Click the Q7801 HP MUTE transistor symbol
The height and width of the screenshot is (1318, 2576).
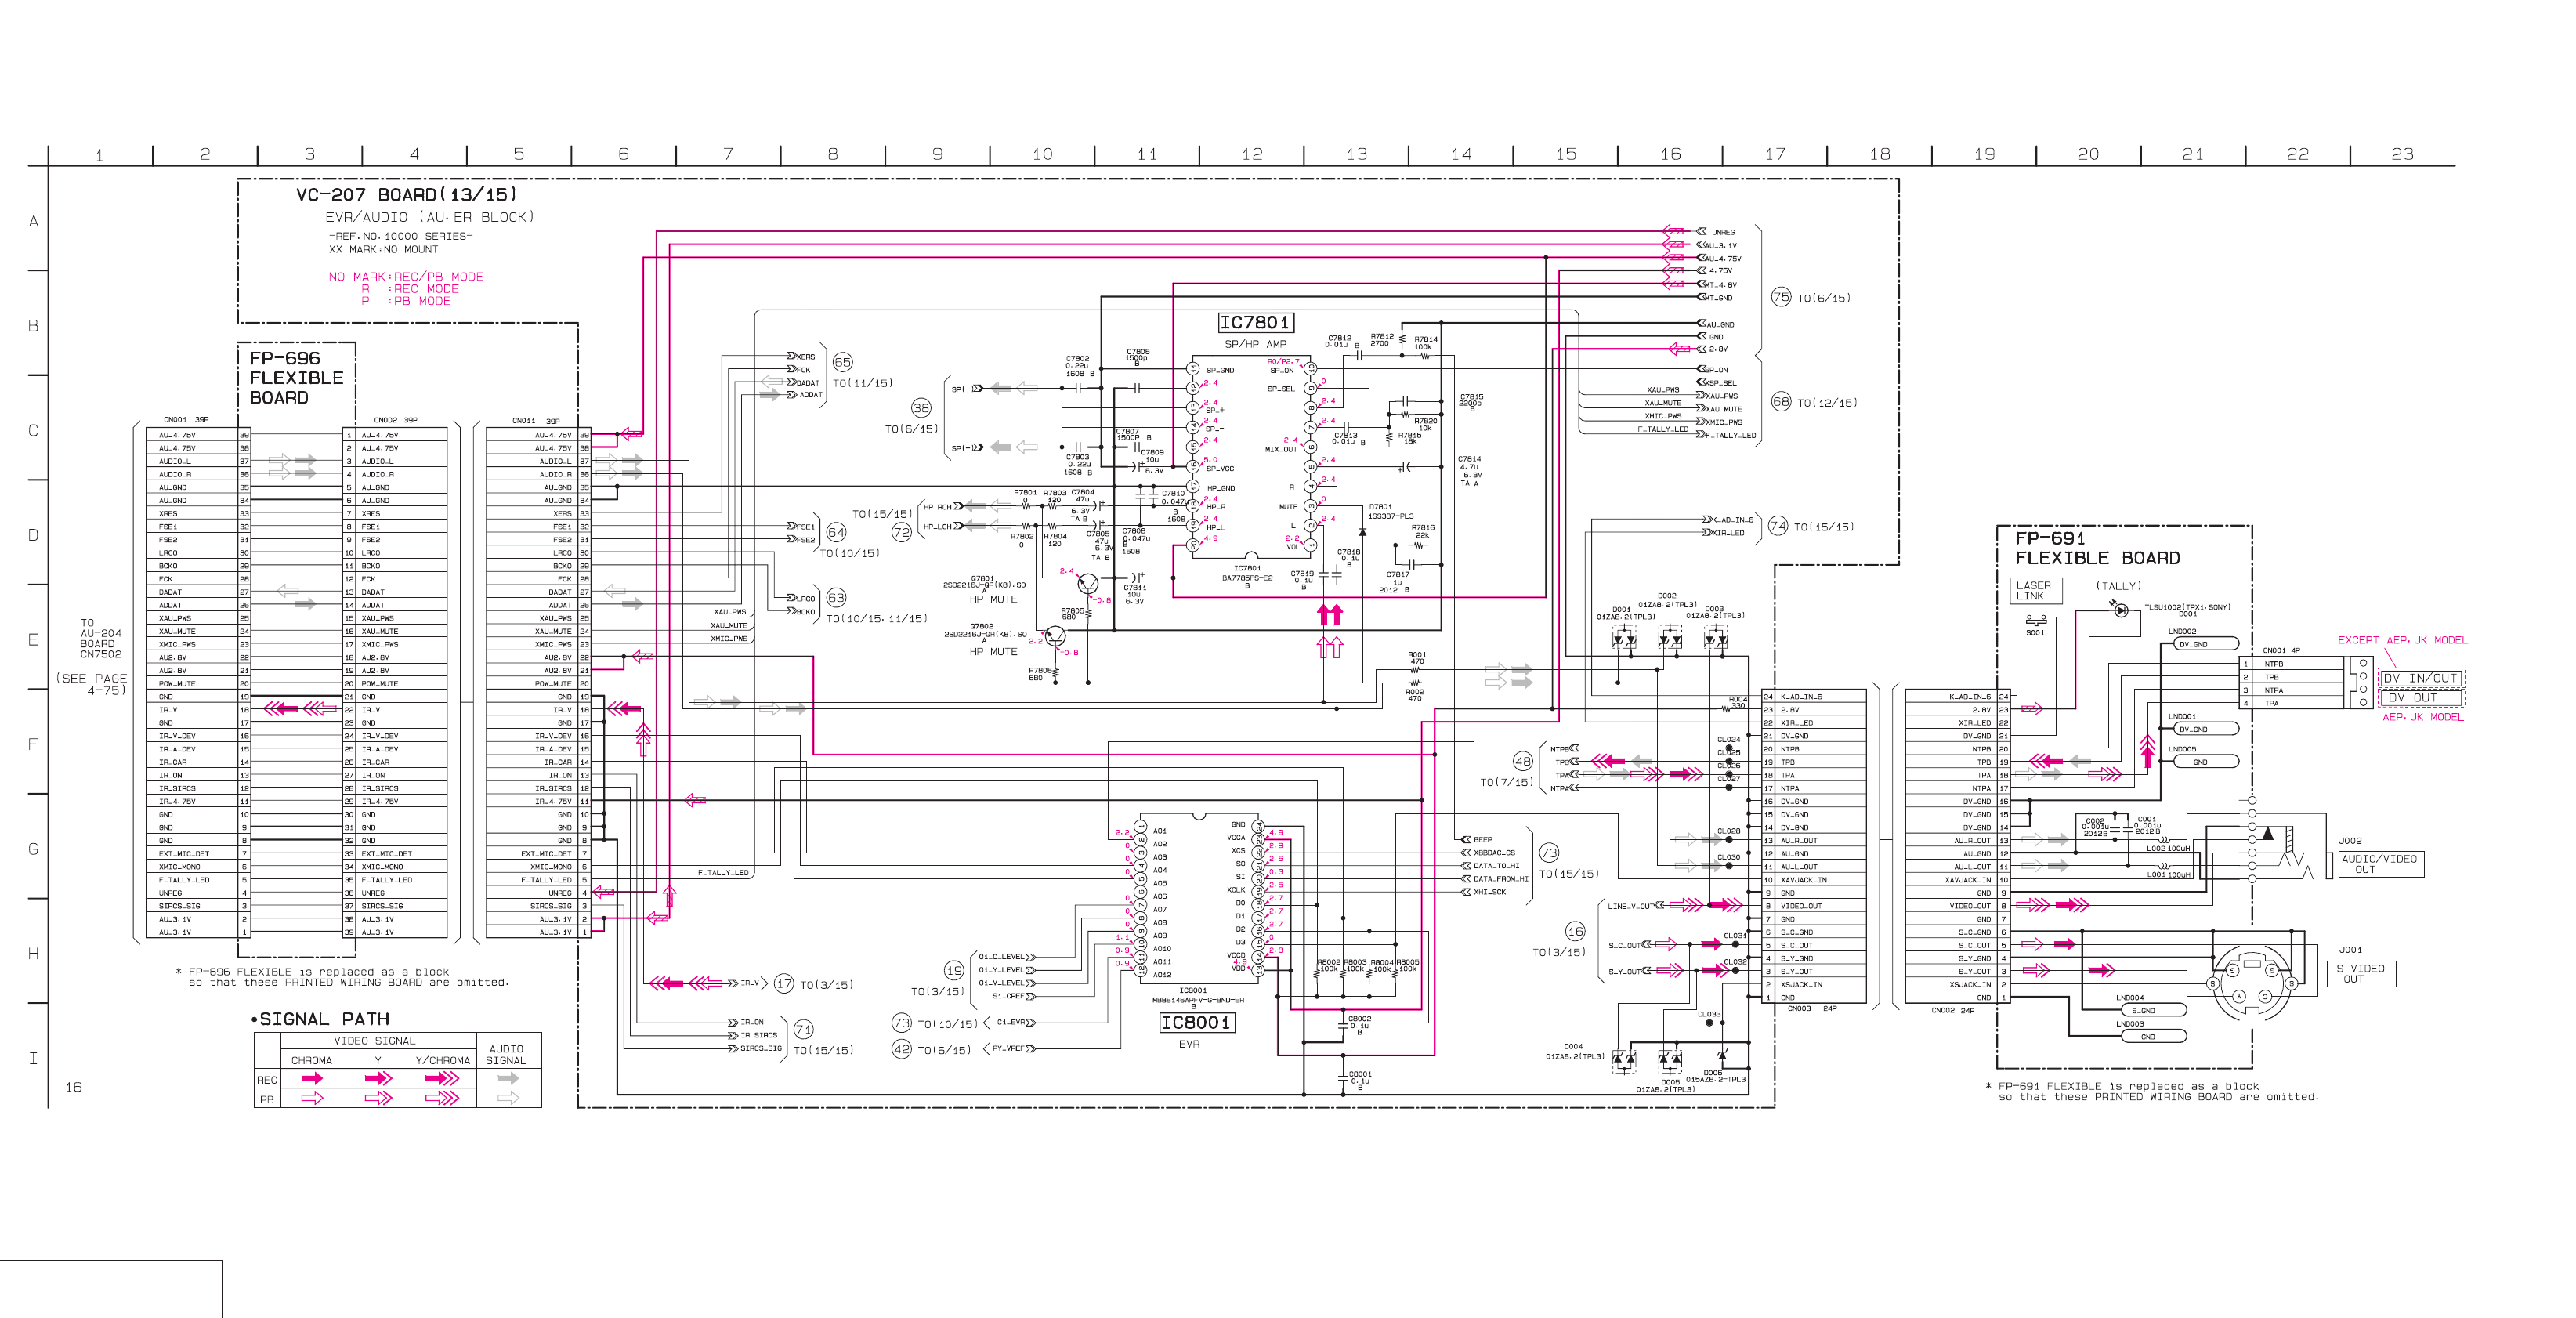(x=1088, y=584)
